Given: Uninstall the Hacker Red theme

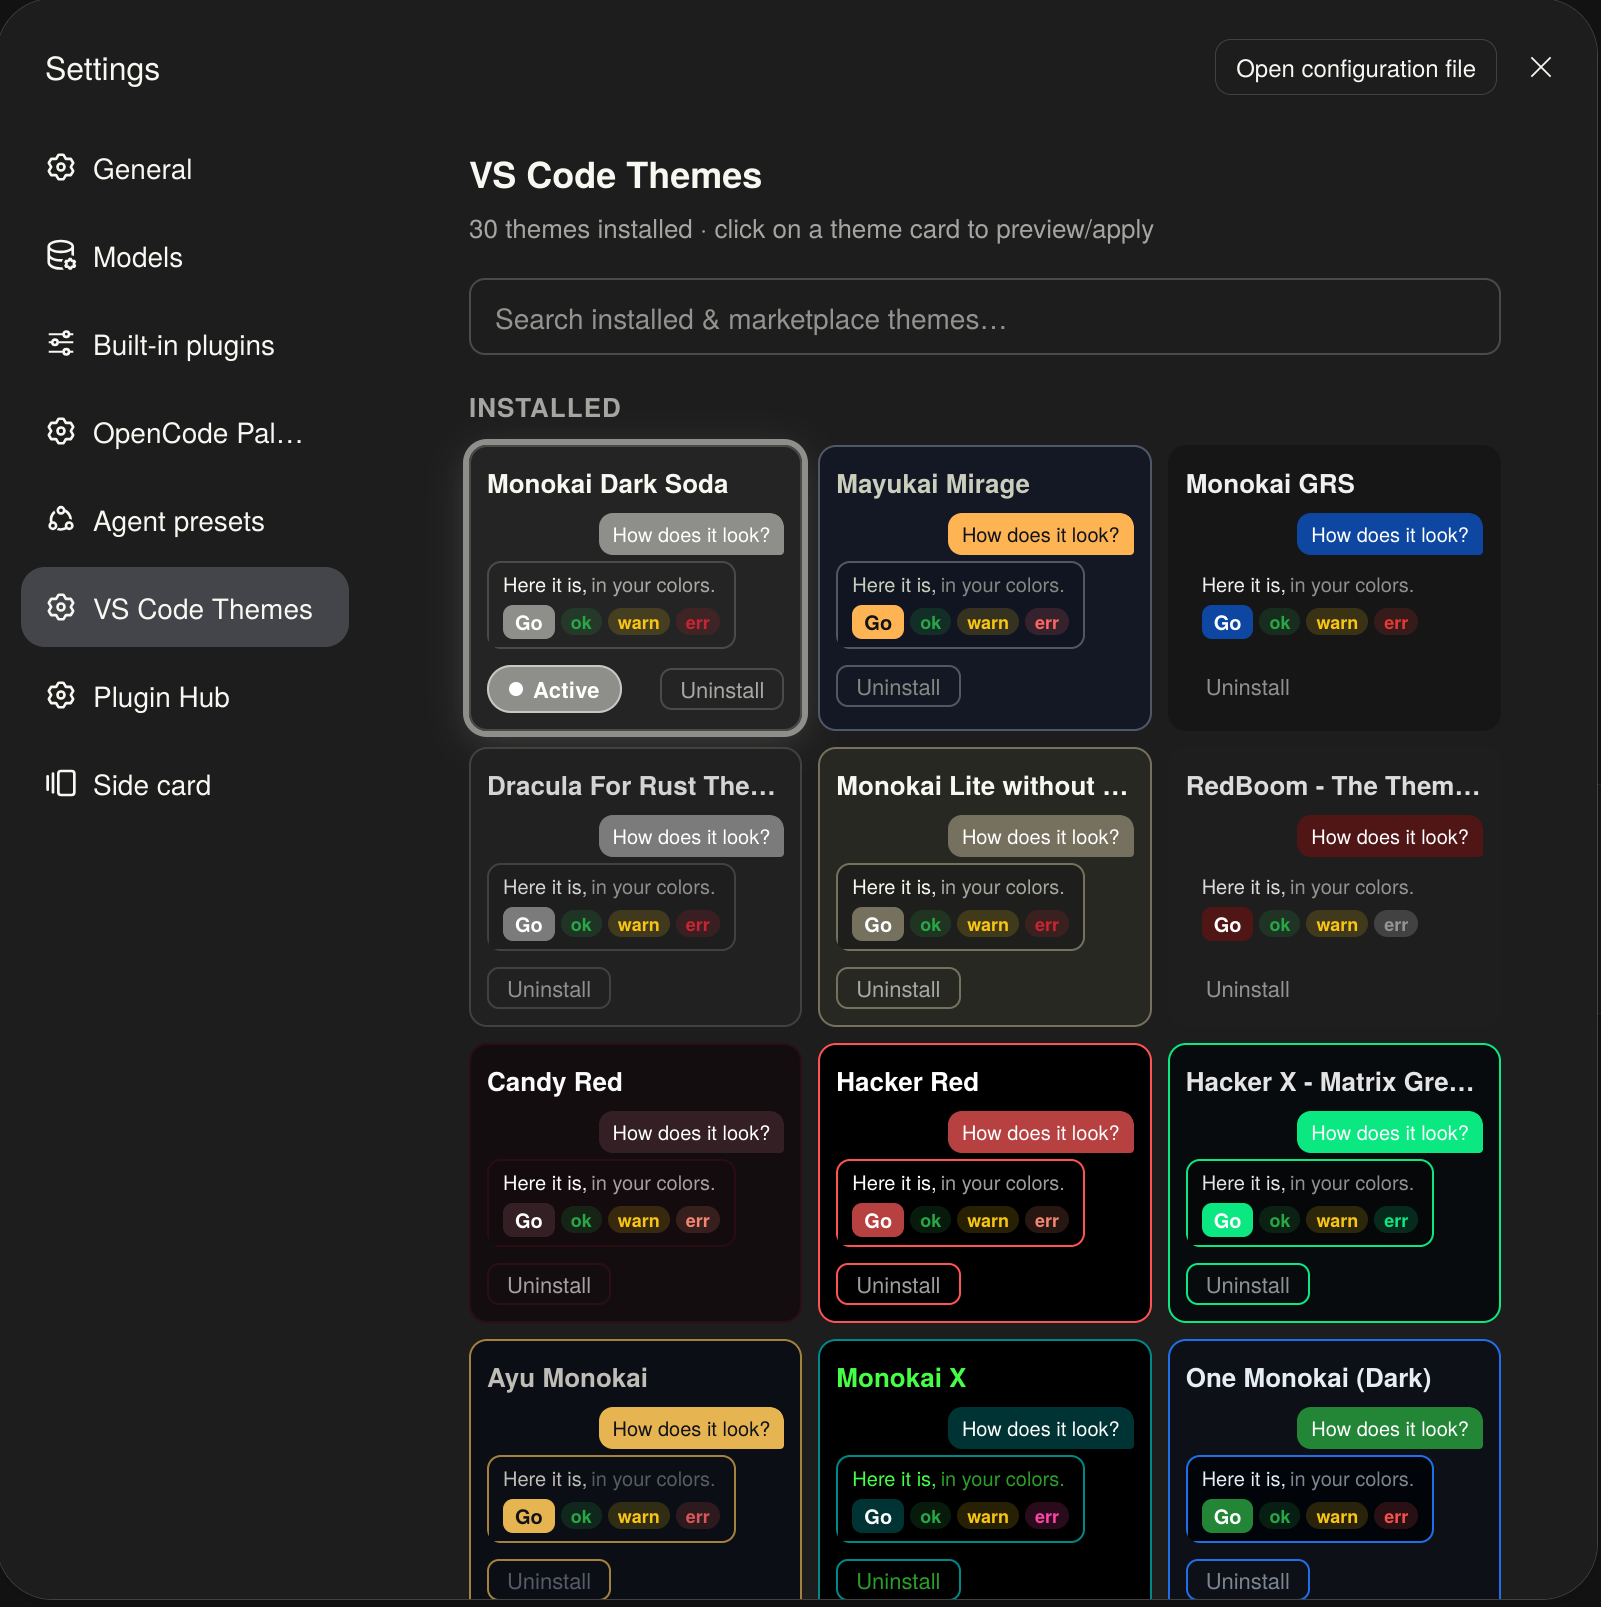Looking at the screenshot, I should pyautogui.click(x=898, y=1285).
